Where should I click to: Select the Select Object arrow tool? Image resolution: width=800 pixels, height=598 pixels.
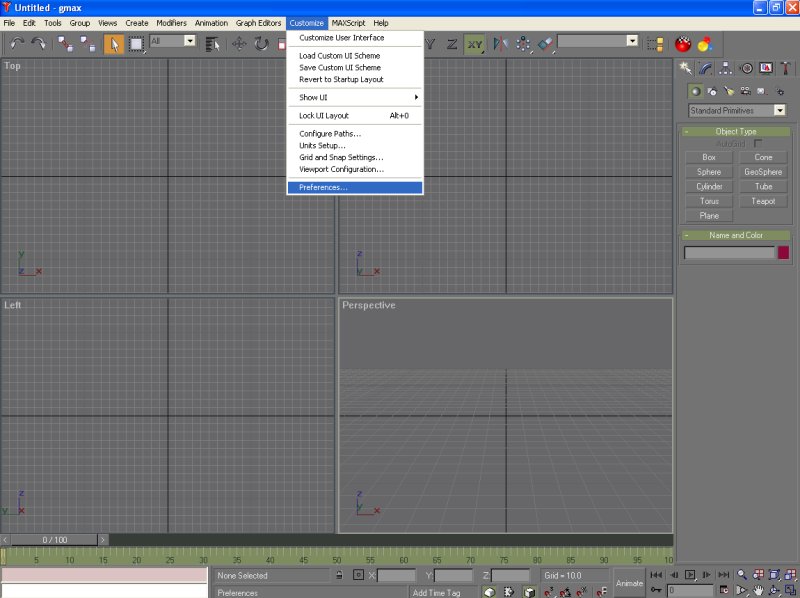pyautogui.click(x=114, y=43)
